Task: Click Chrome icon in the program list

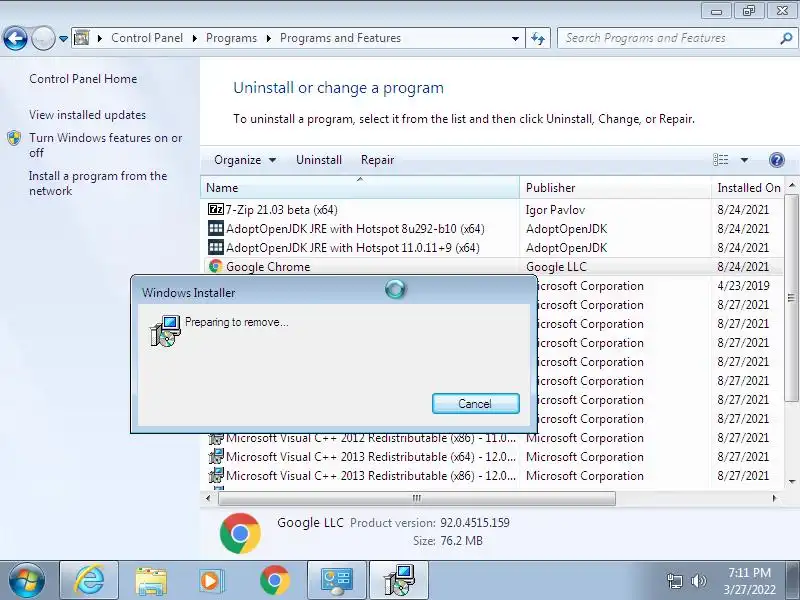Action: (x=216, y=266)
